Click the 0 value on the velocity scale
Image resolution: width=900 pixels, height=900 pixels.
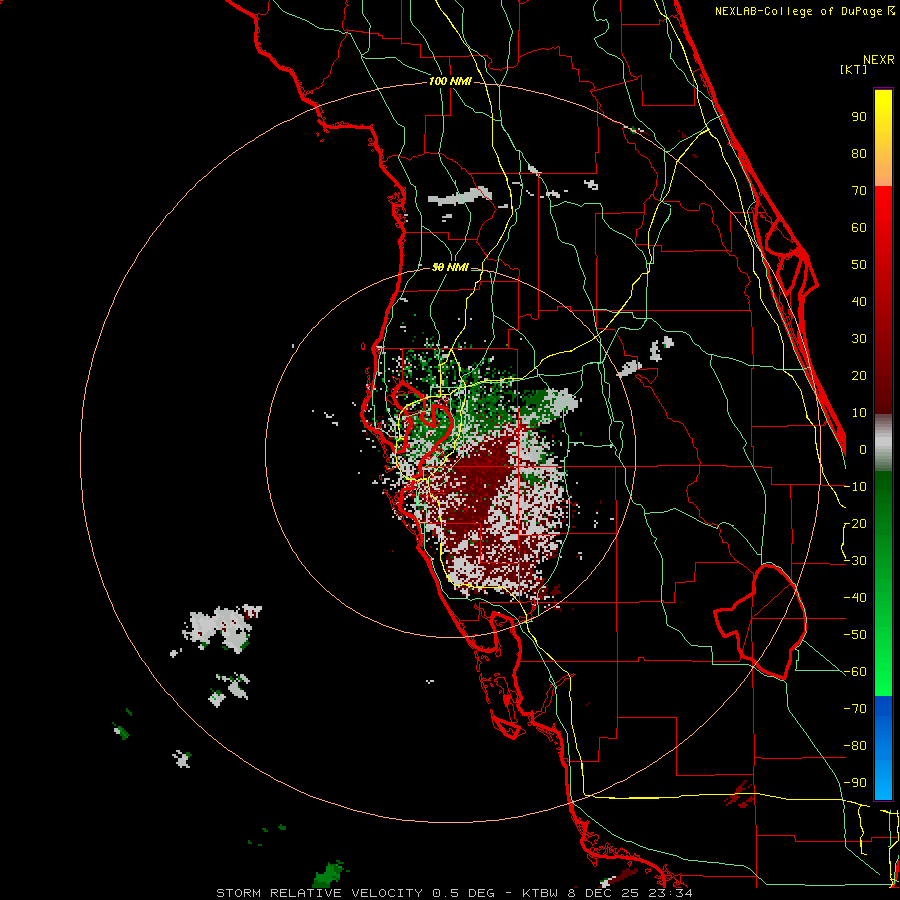(x=863, y=449)
